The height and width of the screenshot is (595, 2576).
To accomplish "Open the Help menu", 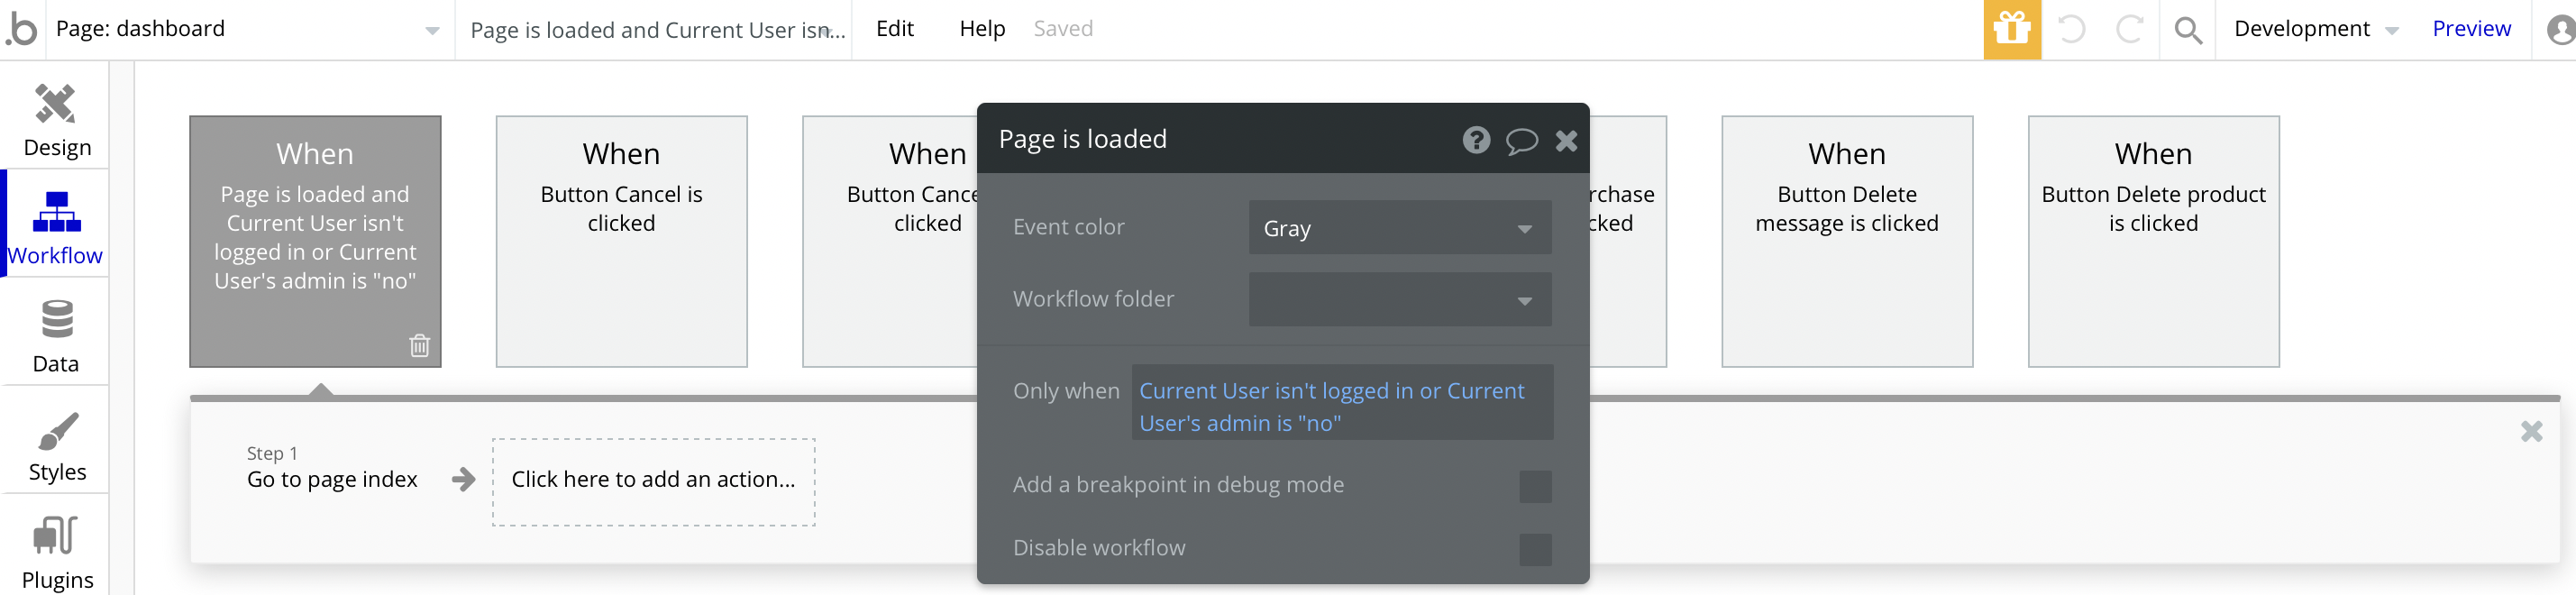I will coord(981,29).
